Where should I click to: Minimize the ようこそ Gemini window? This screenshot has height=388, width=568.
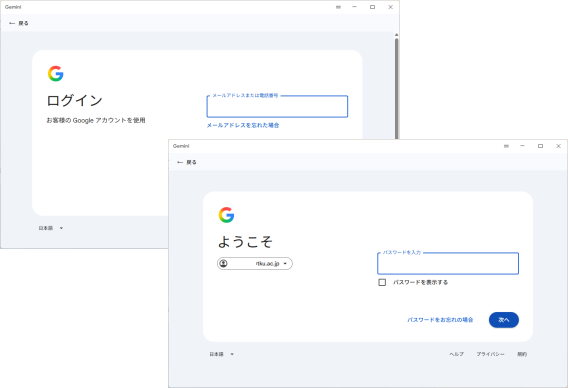(x=522, y=146)
